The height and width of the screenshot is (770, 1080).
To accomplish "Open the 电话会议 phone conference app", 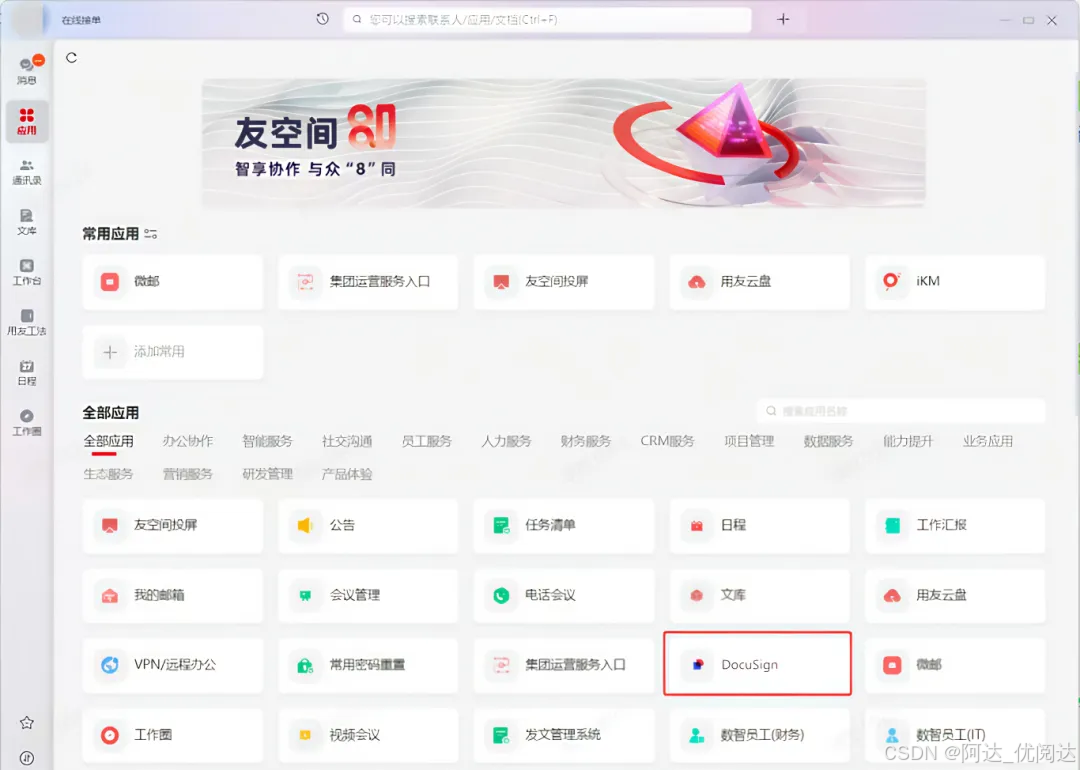I will tap(564, 596).
